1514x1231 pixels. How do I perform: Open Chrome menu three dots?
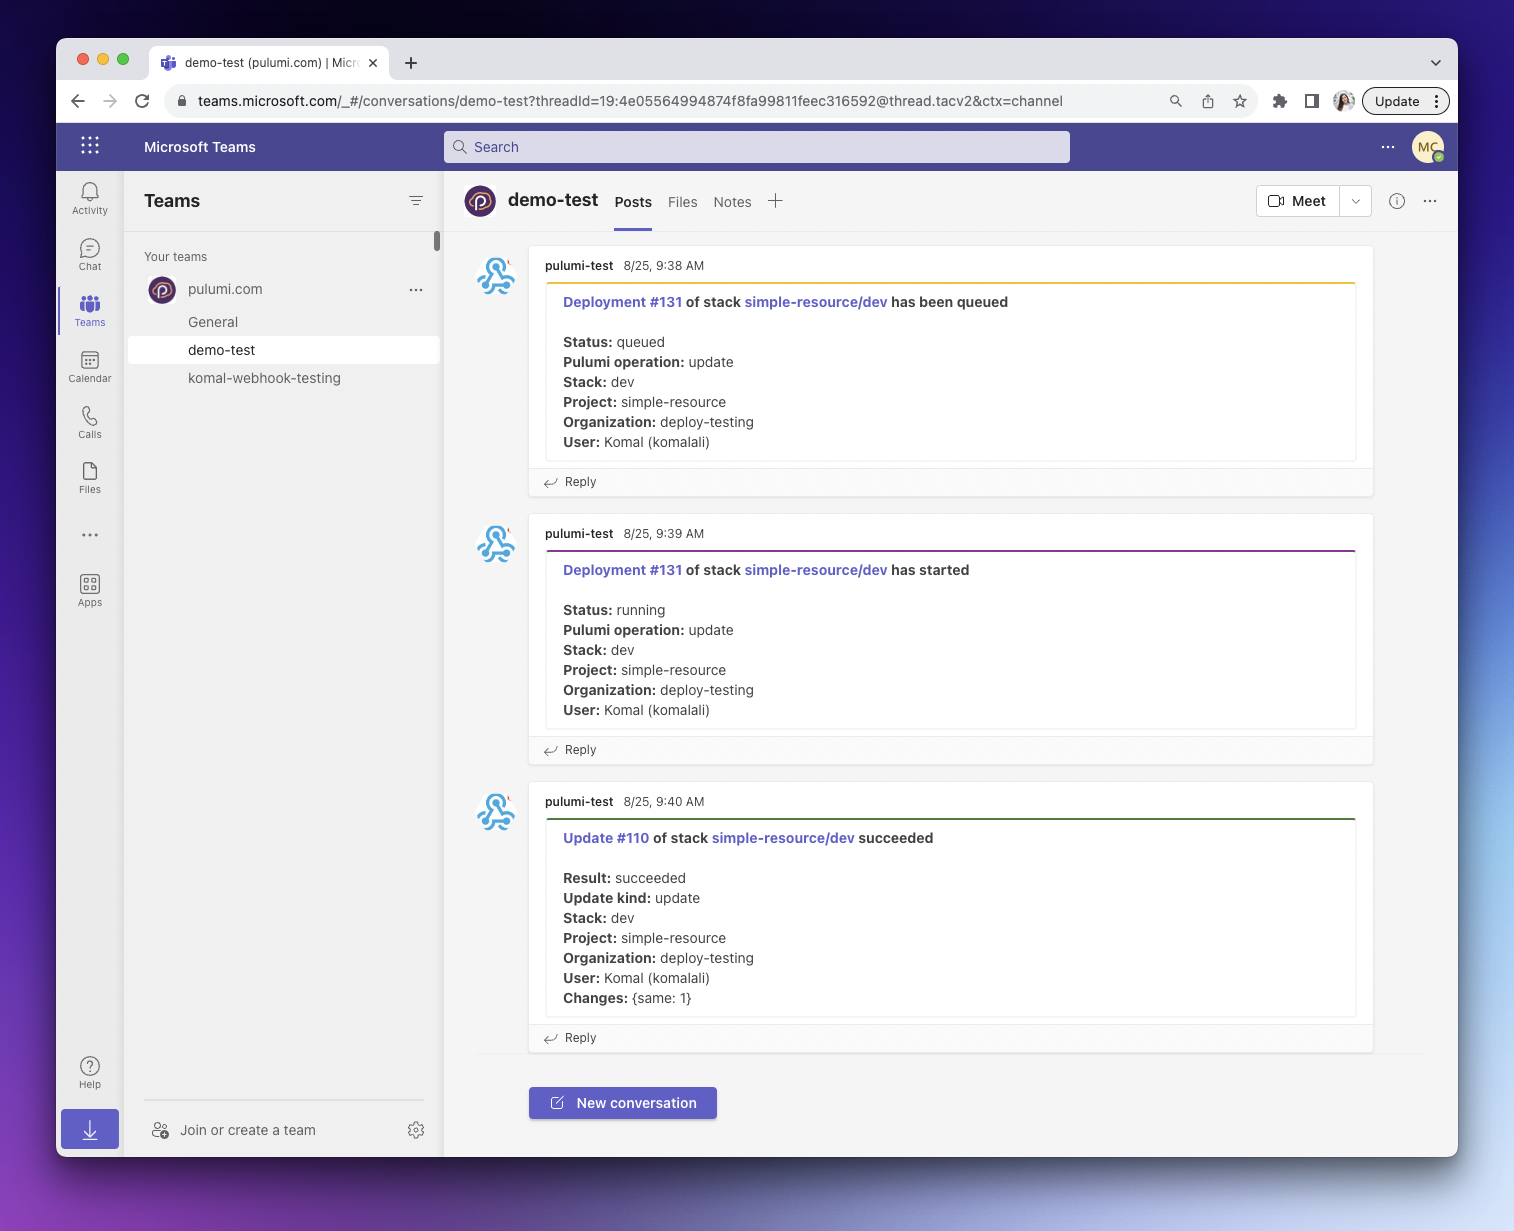coord(1437,101)
